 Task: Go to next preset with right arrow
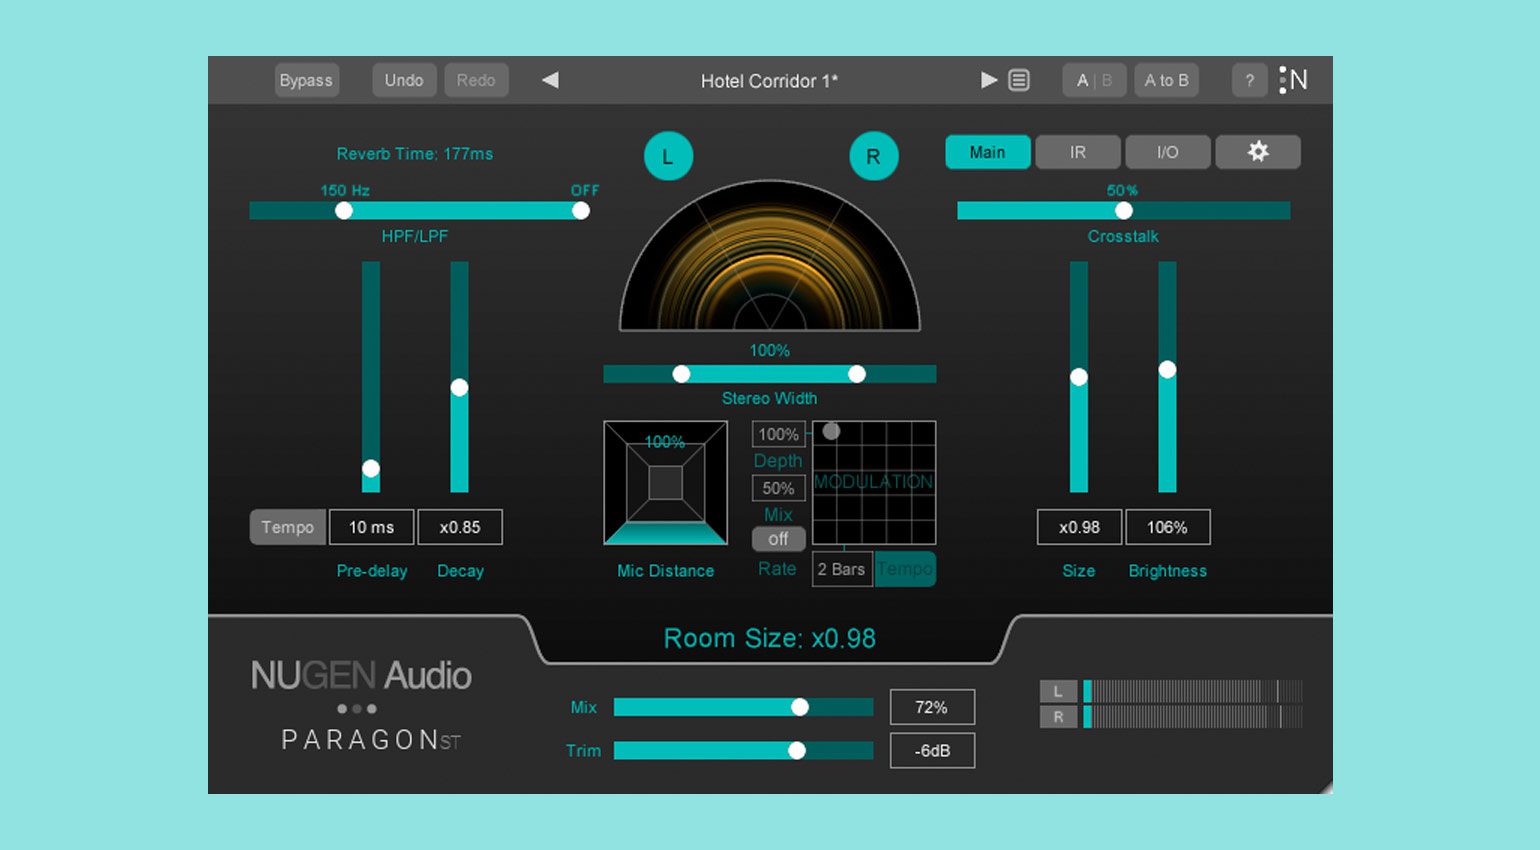tap(988, 80)
